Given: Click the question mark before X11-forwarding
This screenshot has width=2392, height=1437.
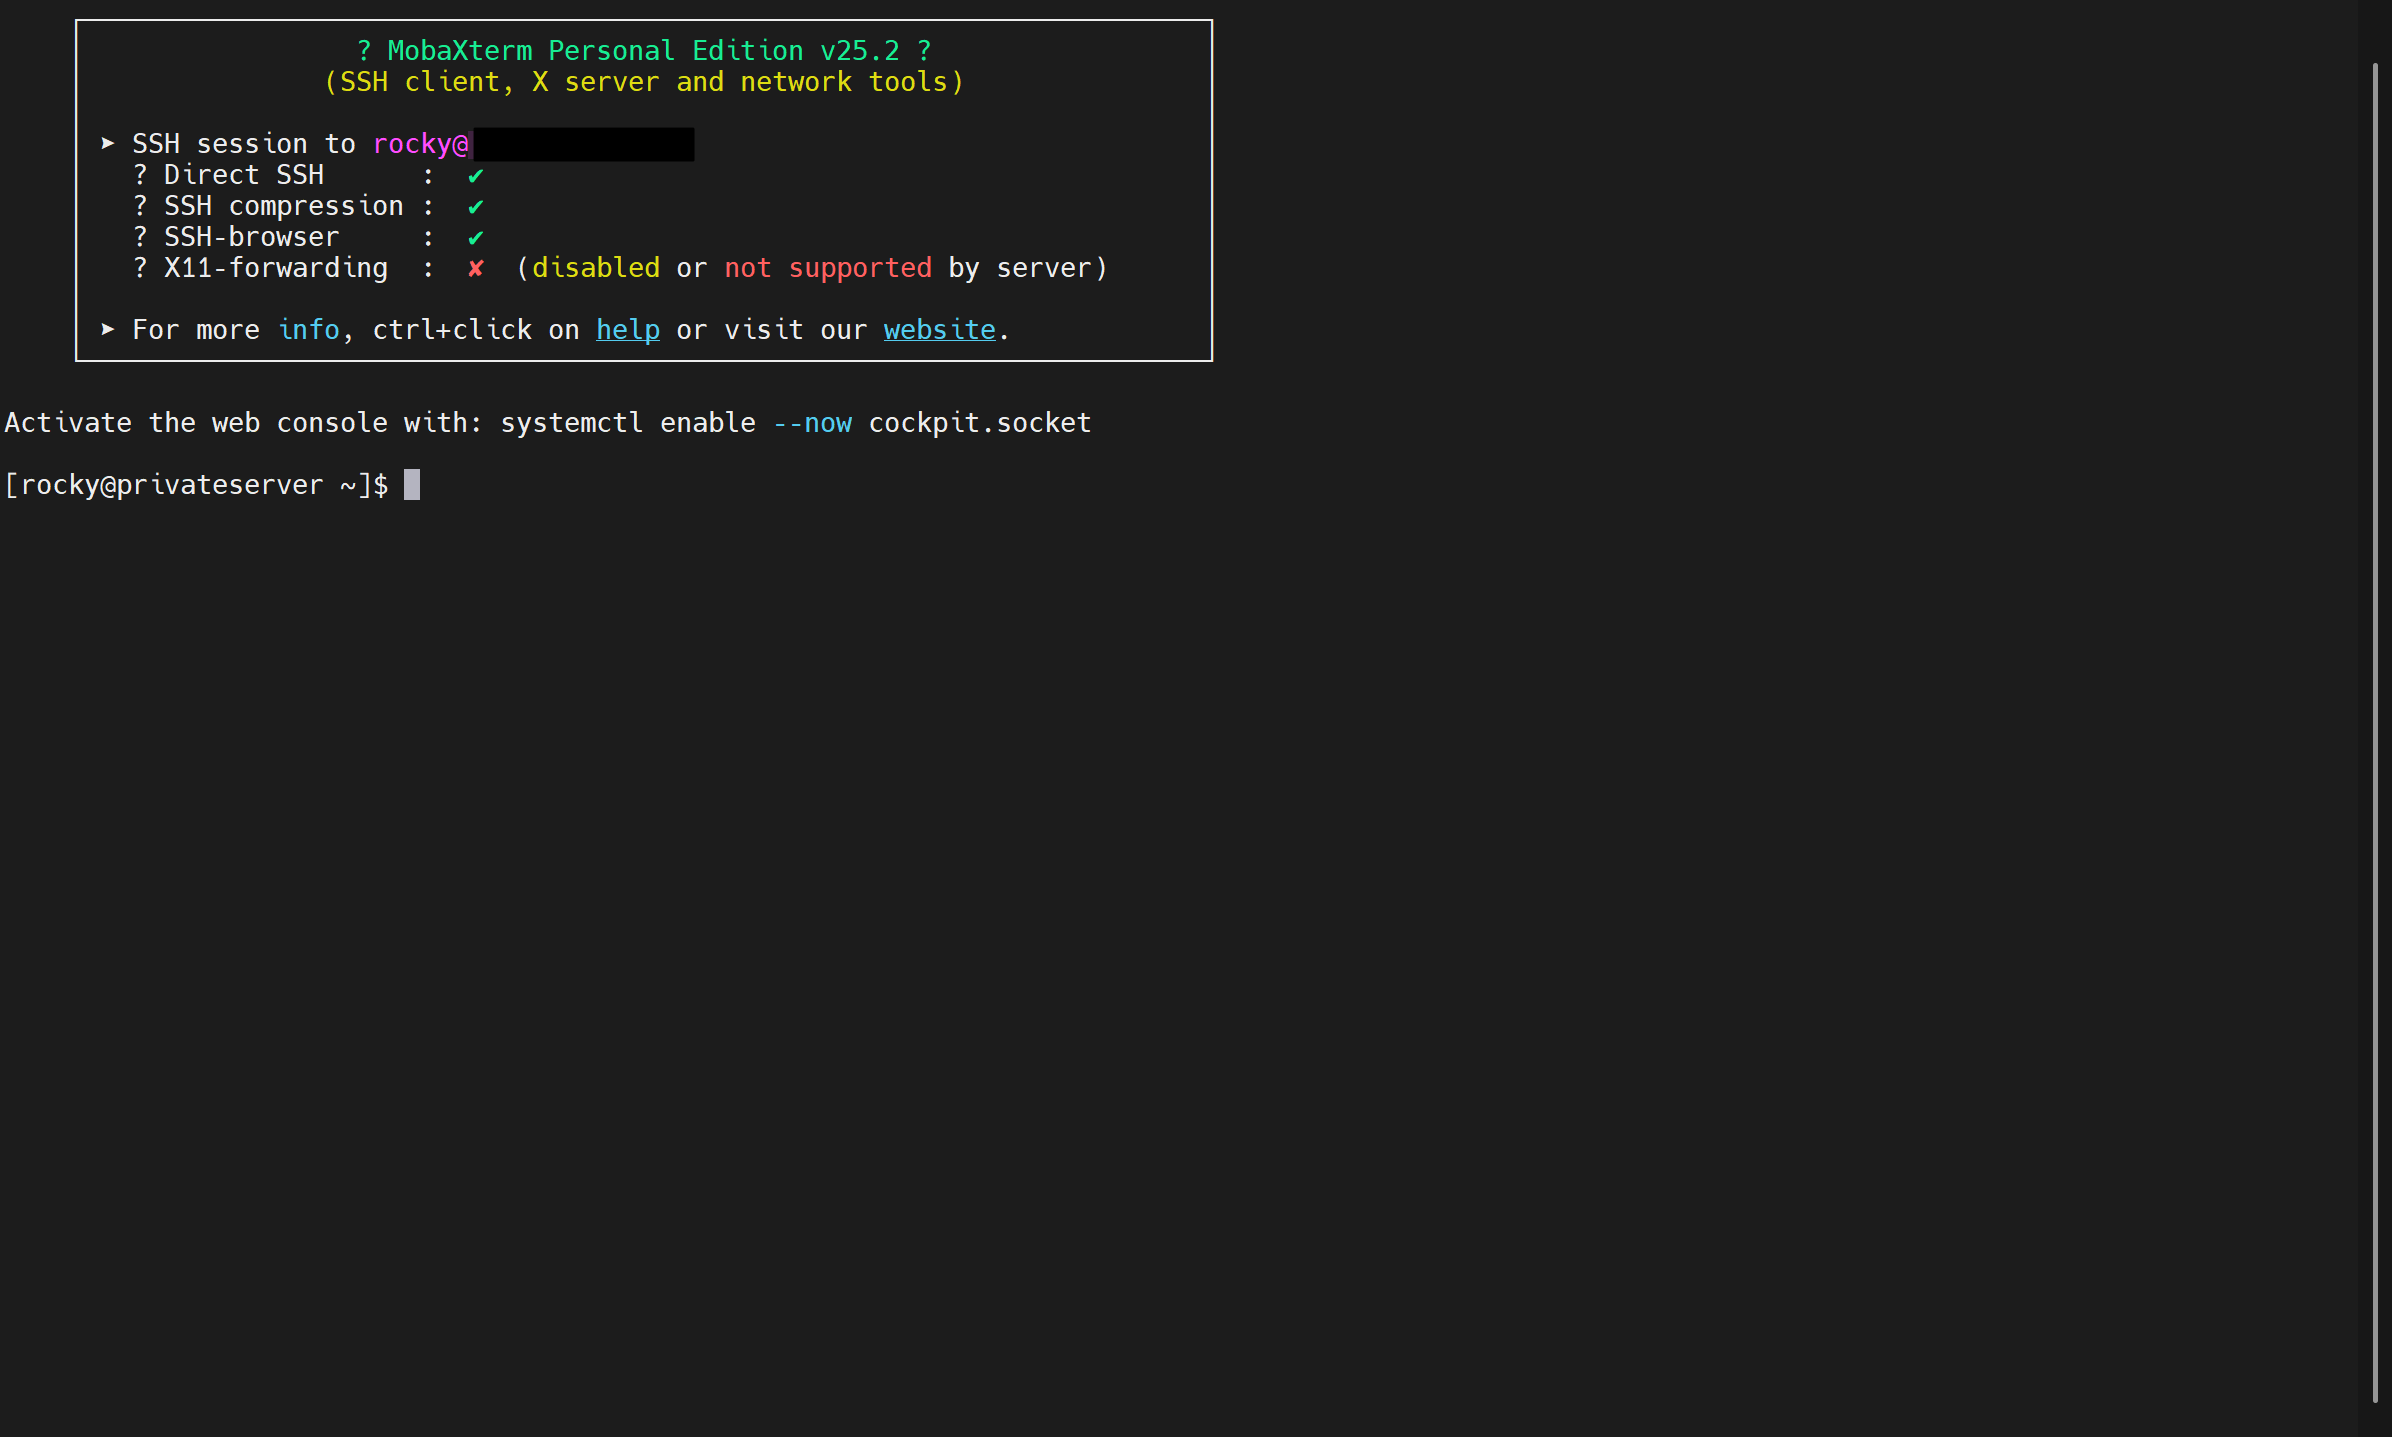Looking at the screenshot, I should point(140,268).
